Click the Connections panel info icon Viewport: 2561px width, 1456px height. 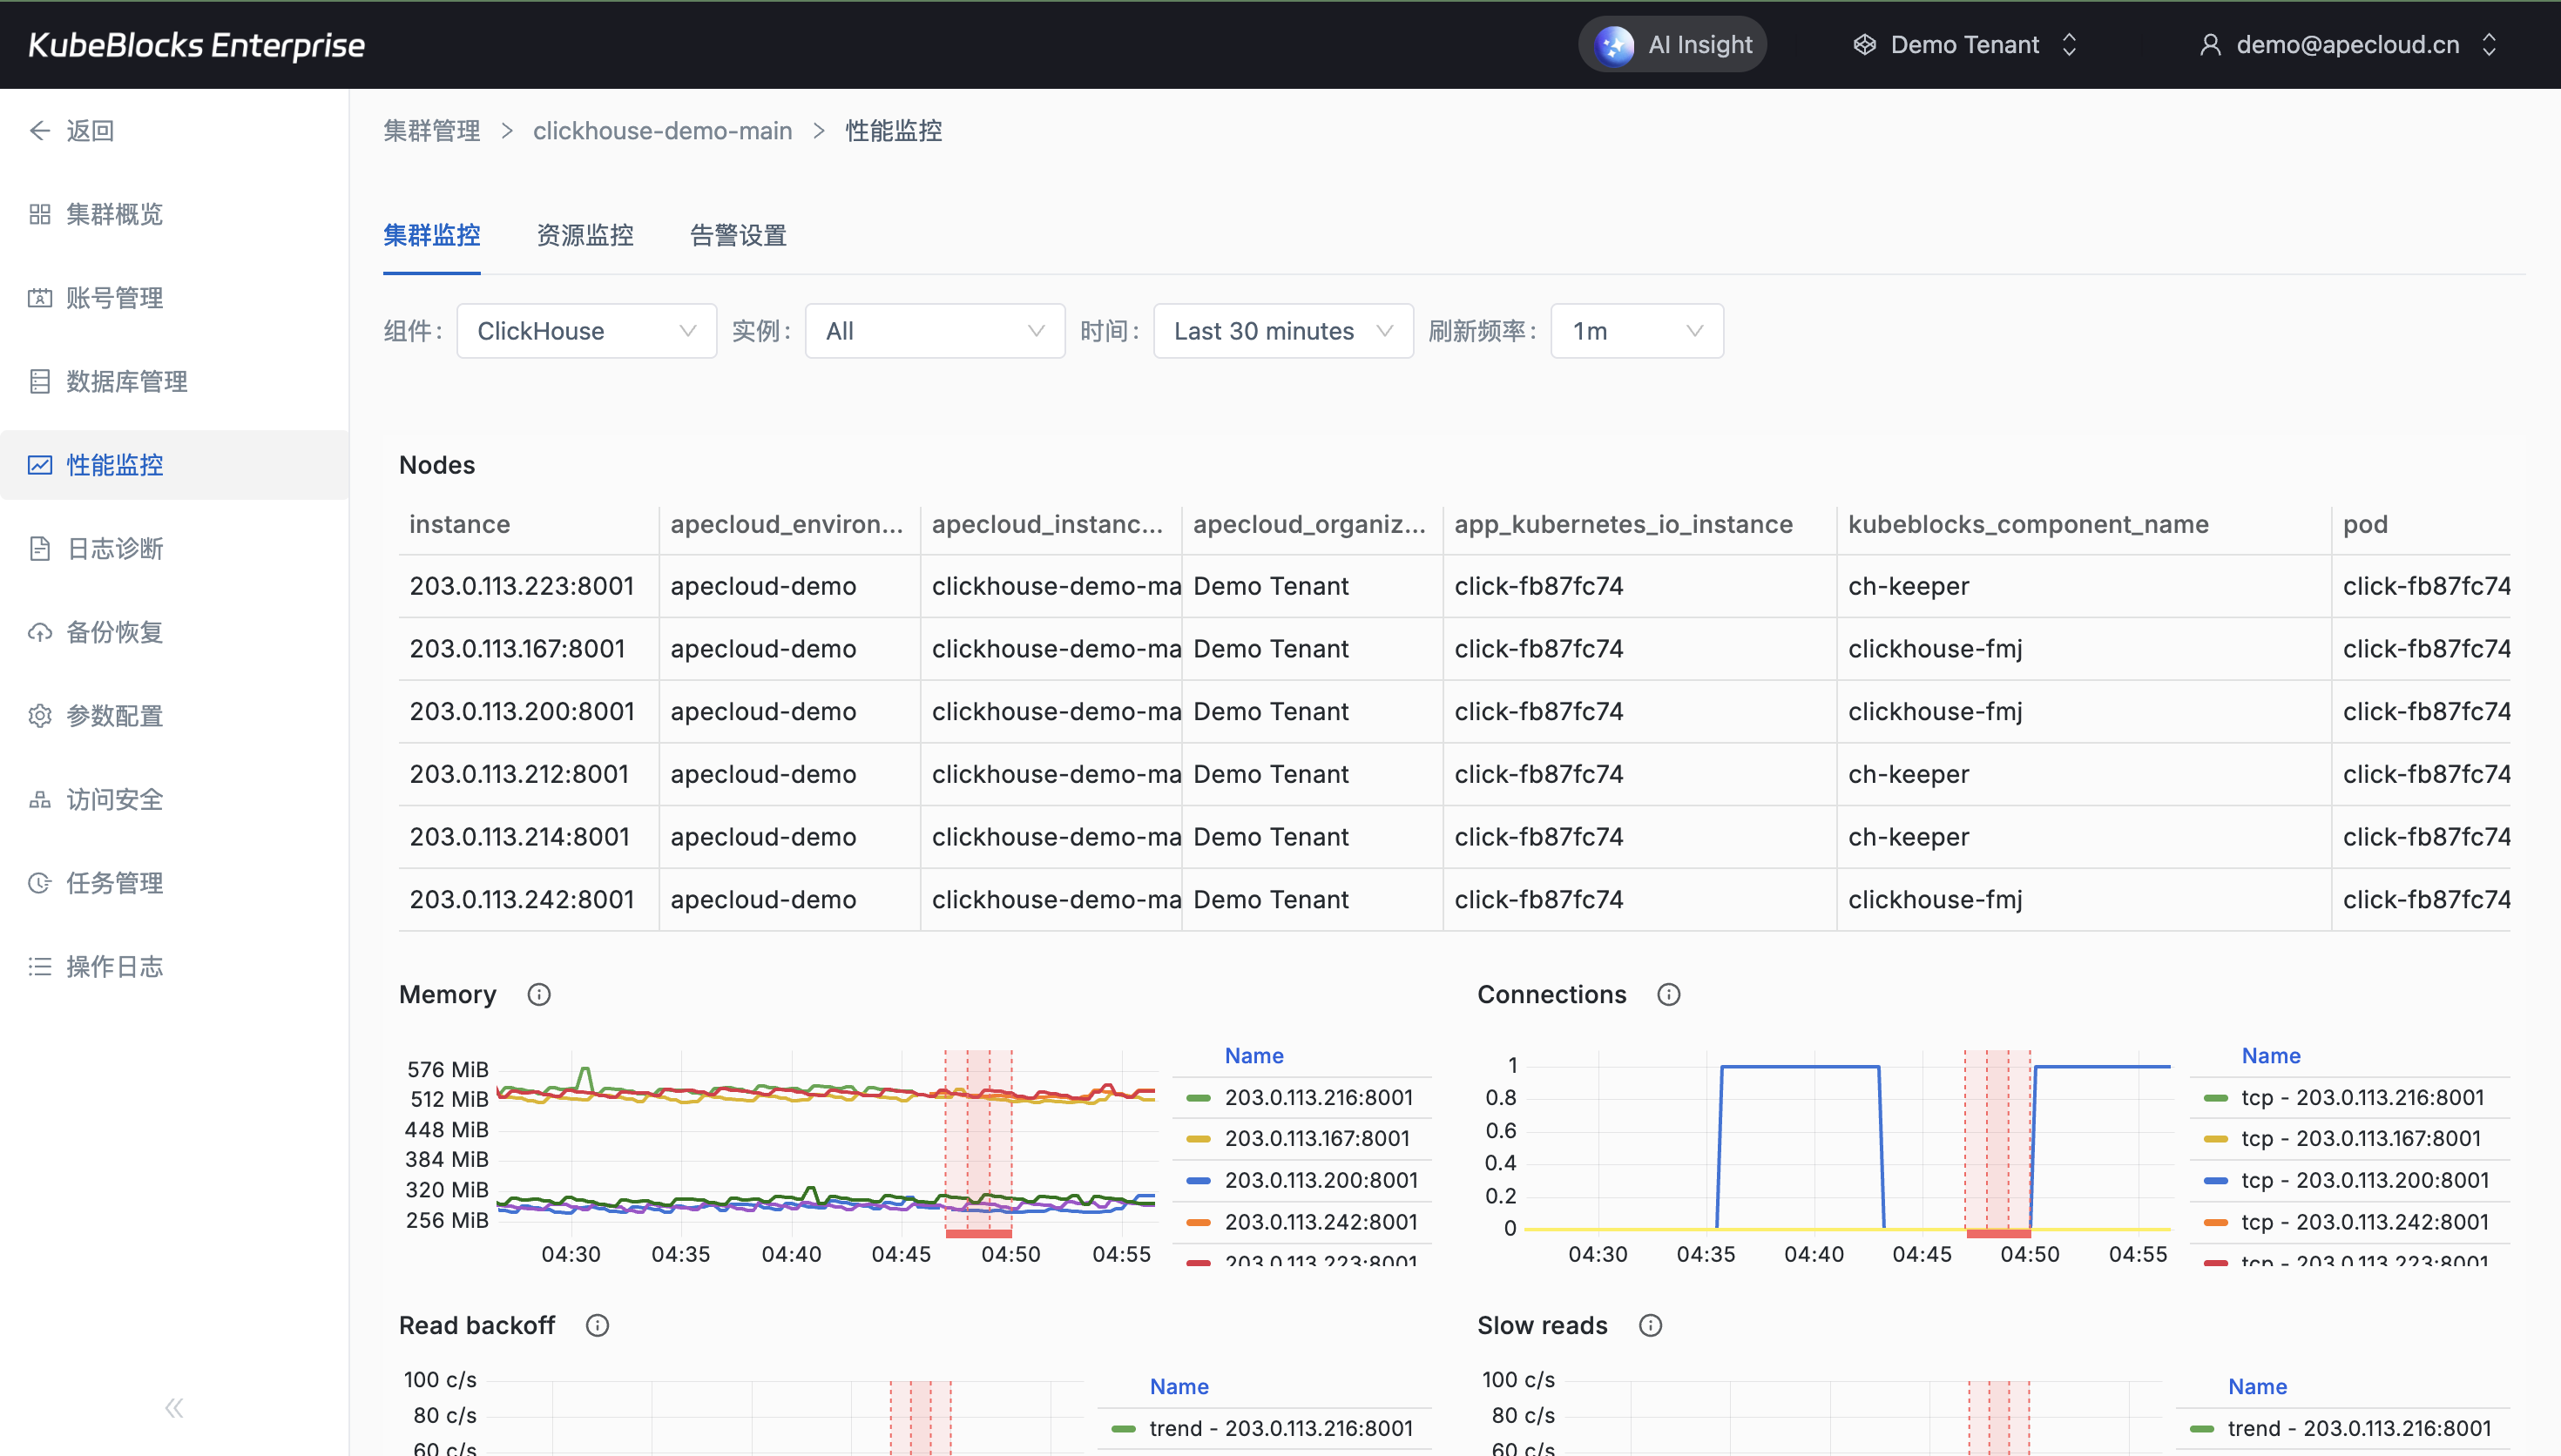(1668, 994)
